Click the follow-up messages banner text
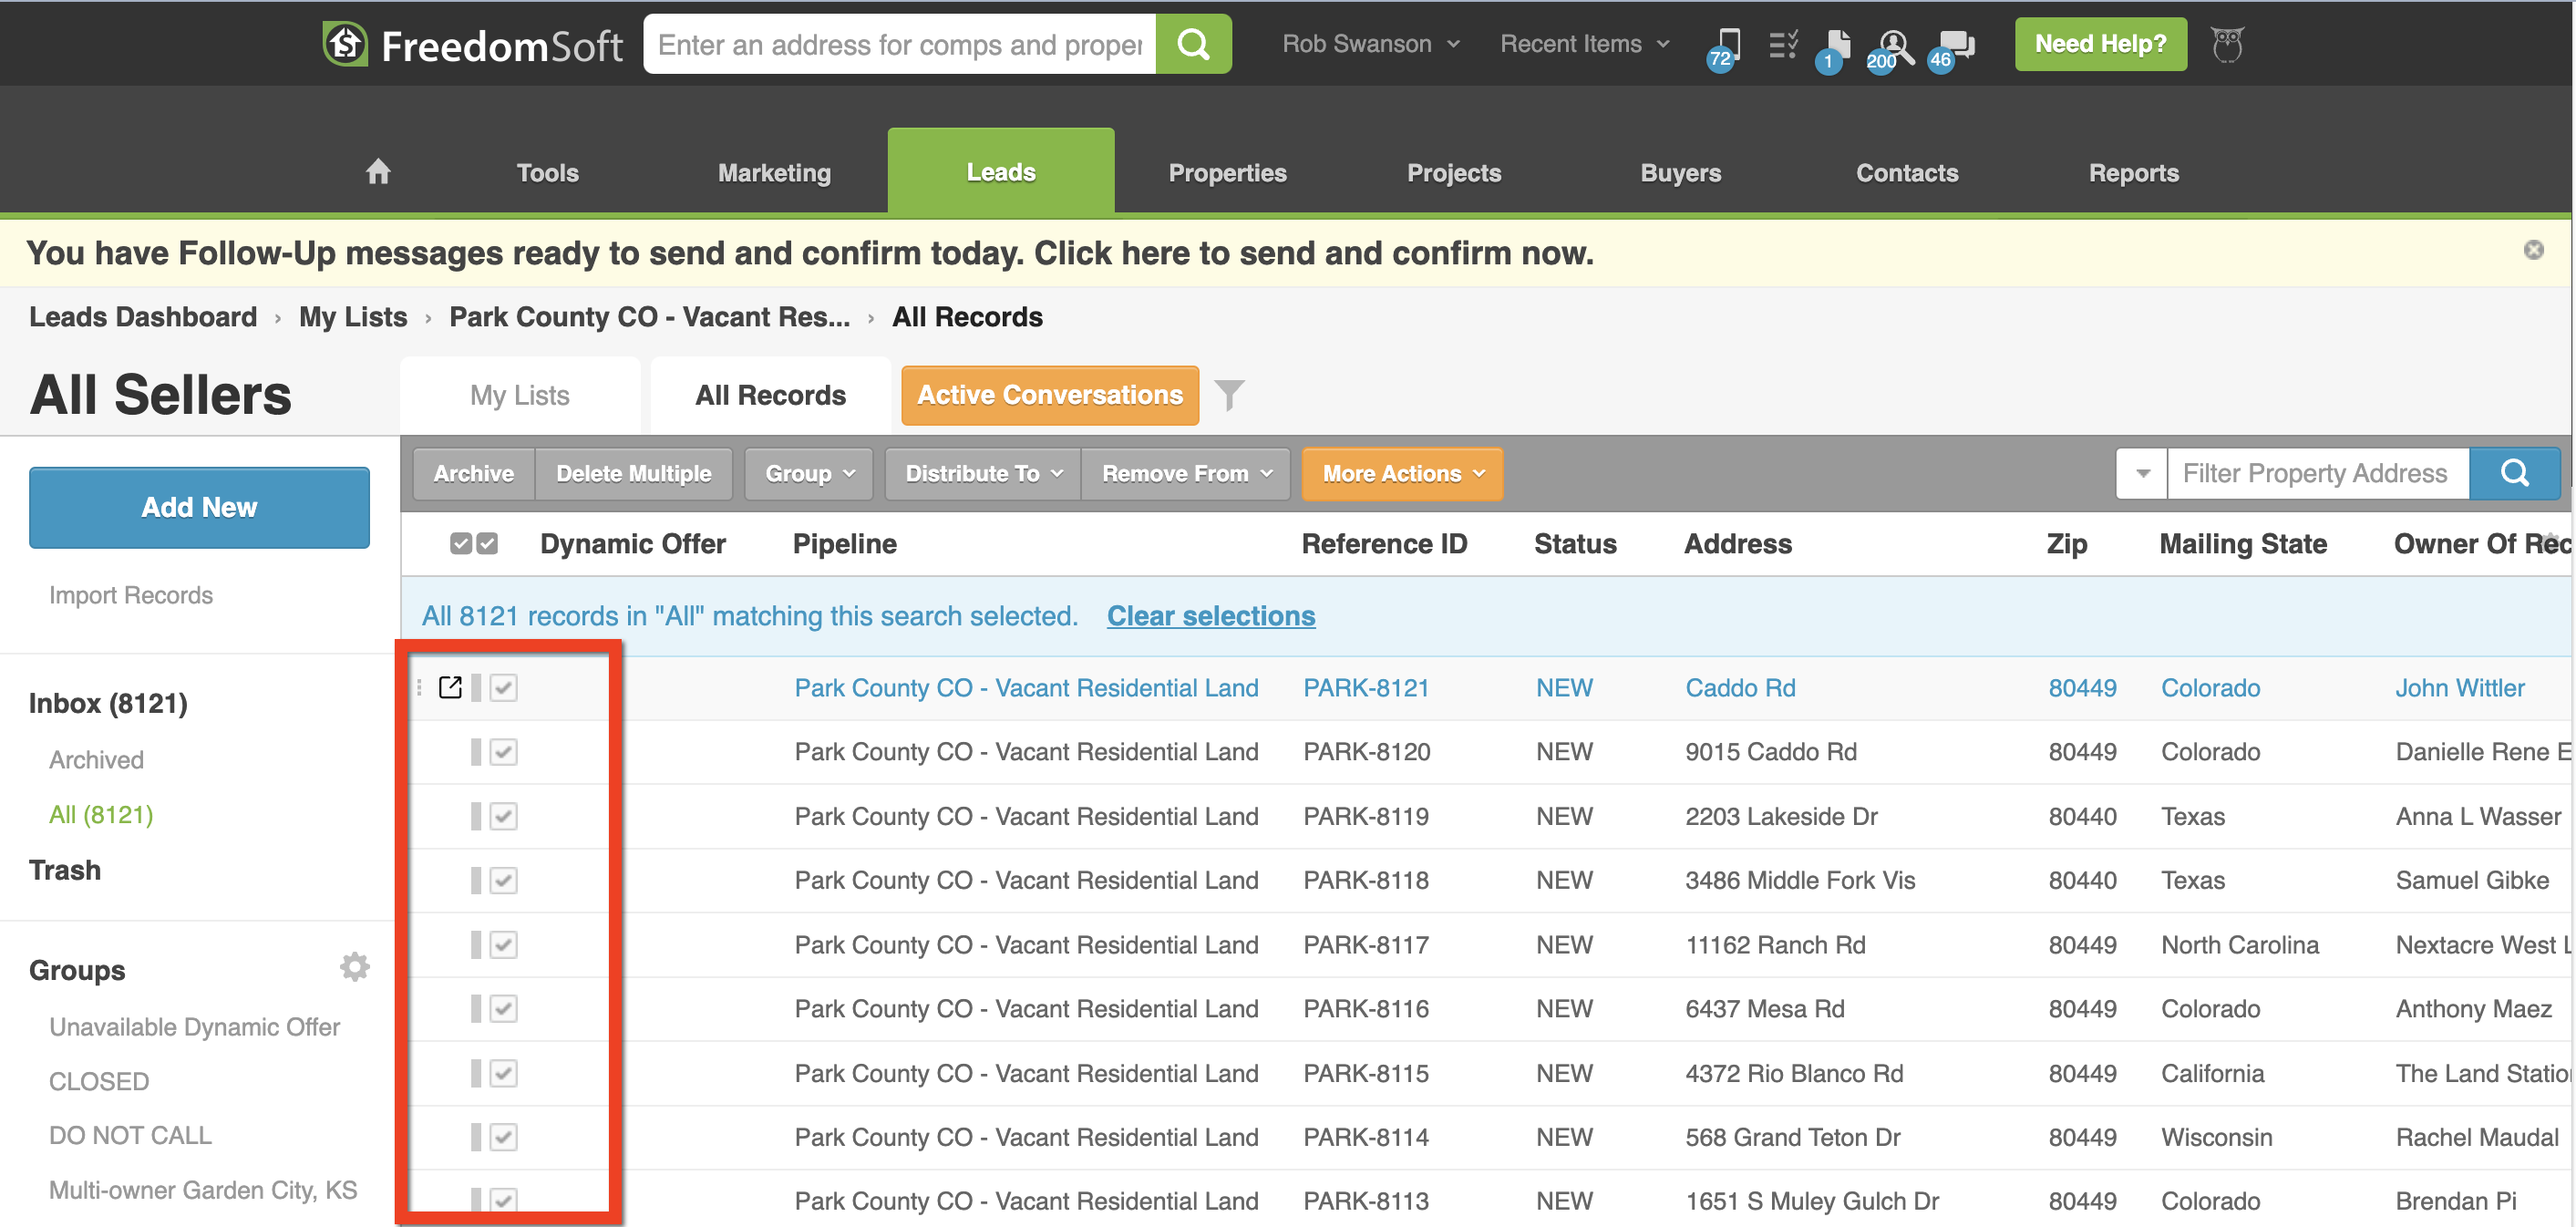The image size is (2576, 1227). (810, 253)
